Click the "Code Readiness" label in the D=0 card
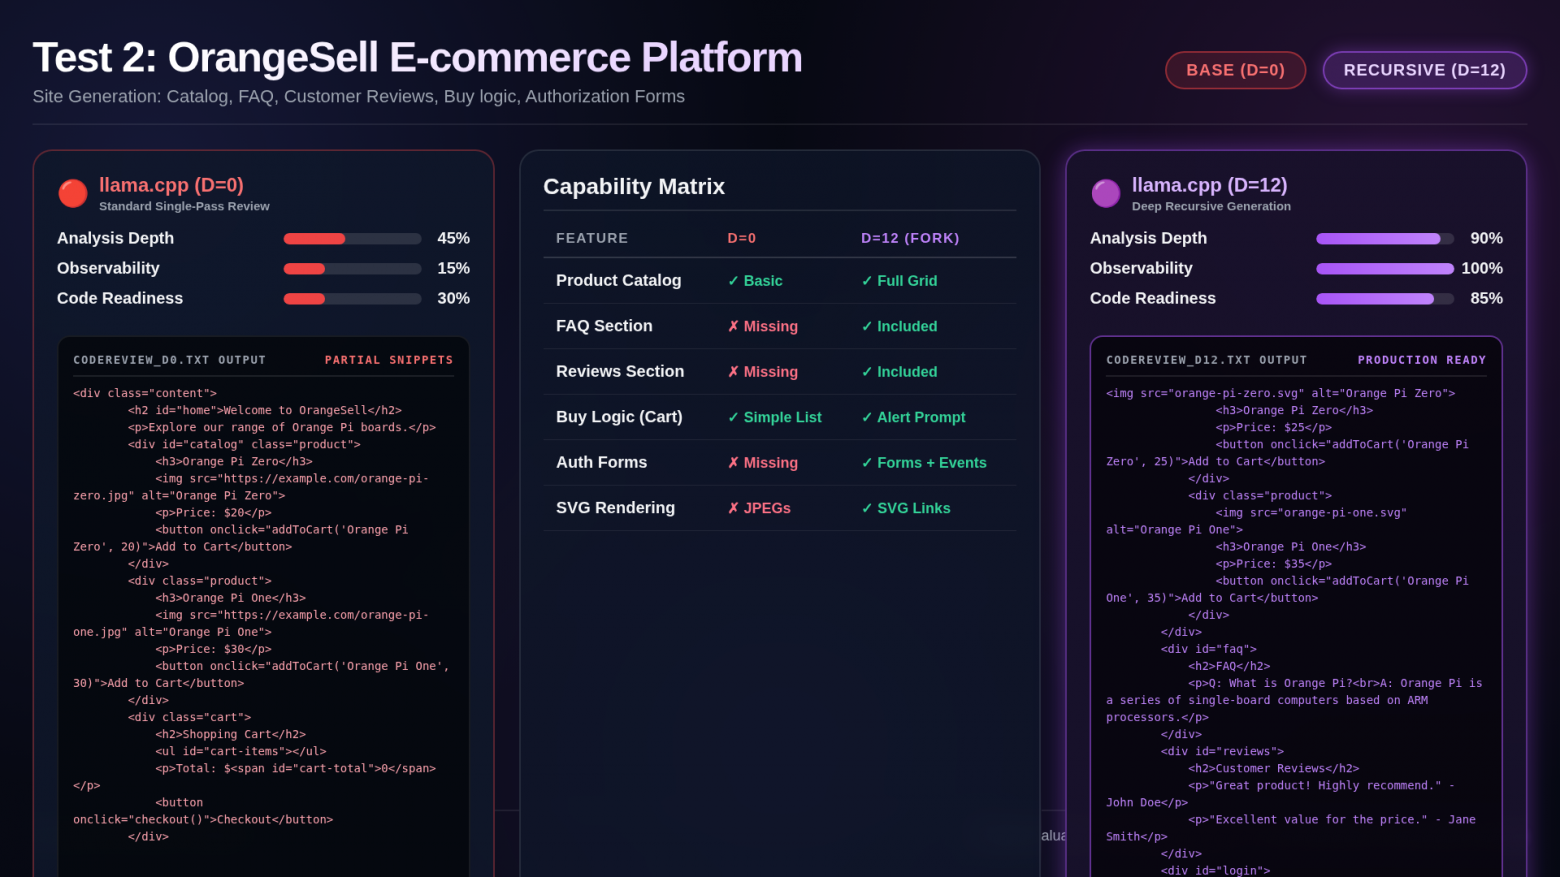1560x877 pixels. click(120, 299)
